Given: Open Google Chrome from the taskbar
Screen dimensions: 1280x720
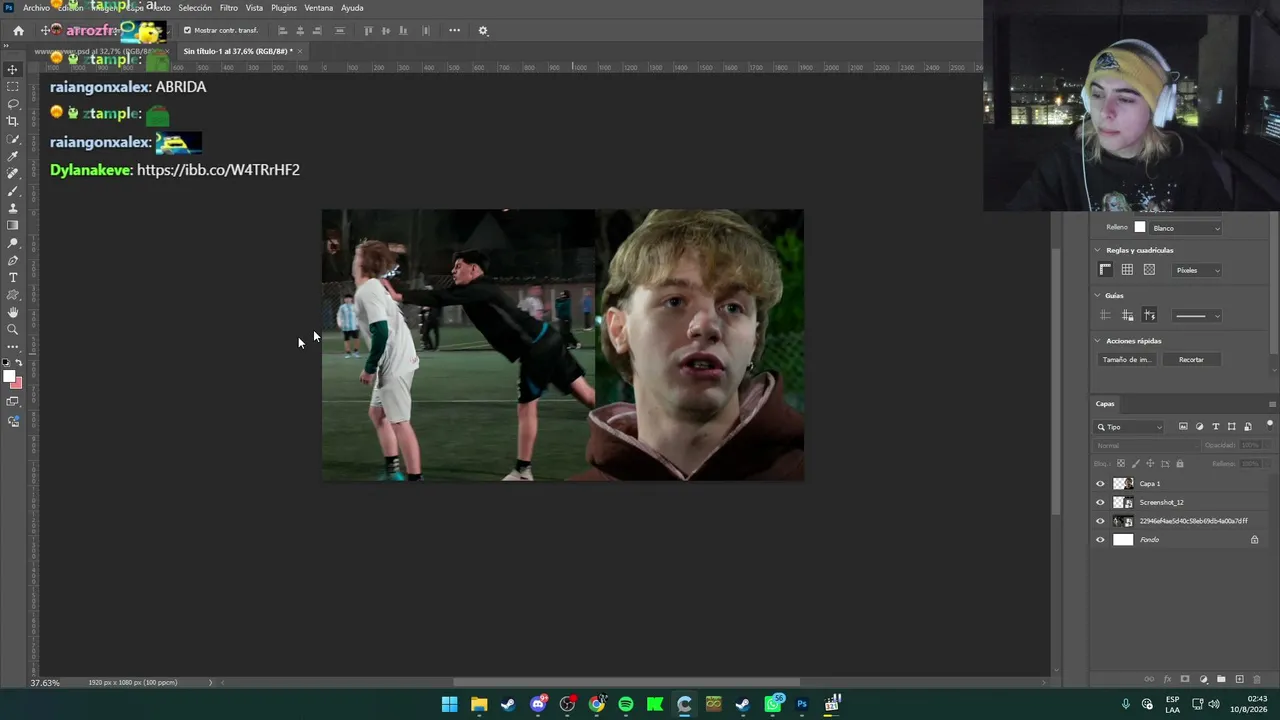Looking at the screenshot, I should 597,704.
